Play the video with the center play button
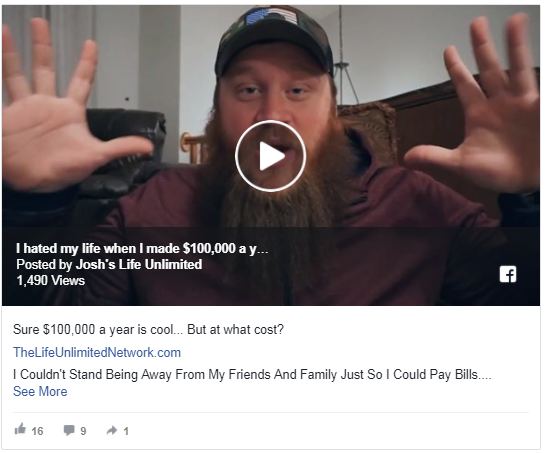Image resolution: width=546 pixels, height=453 pixels. point(271,156)
